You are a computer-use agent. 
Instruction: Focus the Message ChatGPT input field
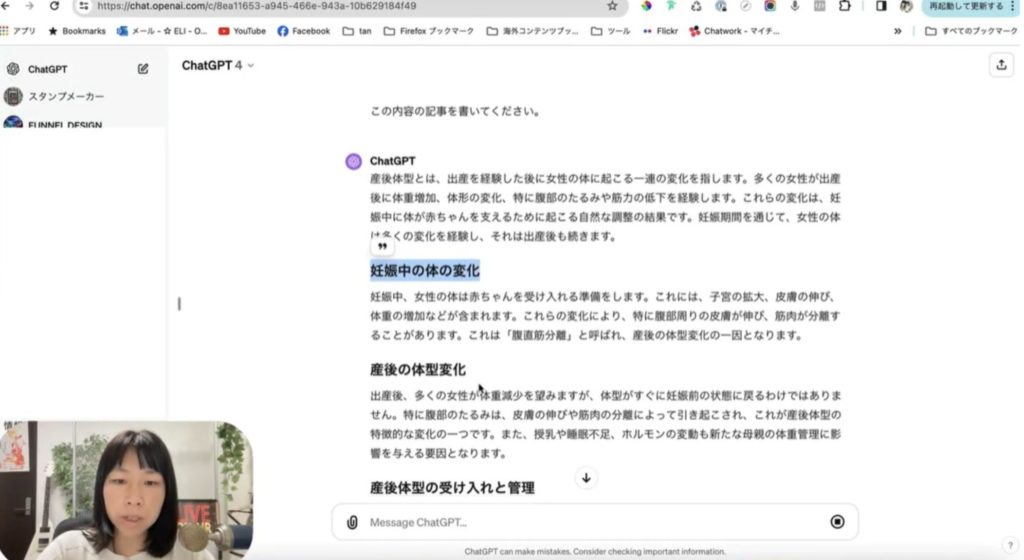click(594, 522)
